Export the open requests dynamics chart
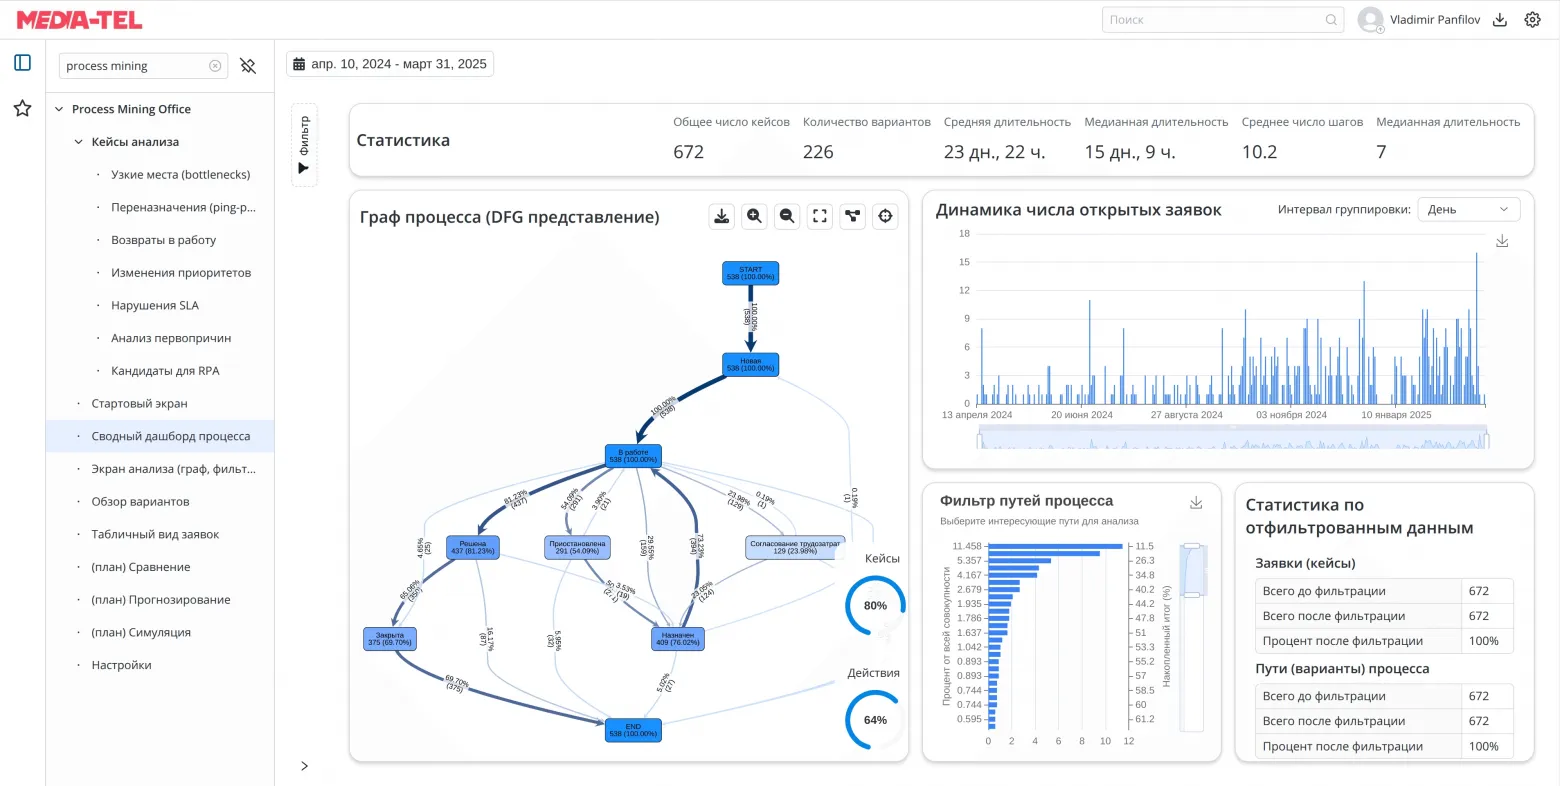The width and height of the screenshot is (1560, 786). coord(1502,240)
